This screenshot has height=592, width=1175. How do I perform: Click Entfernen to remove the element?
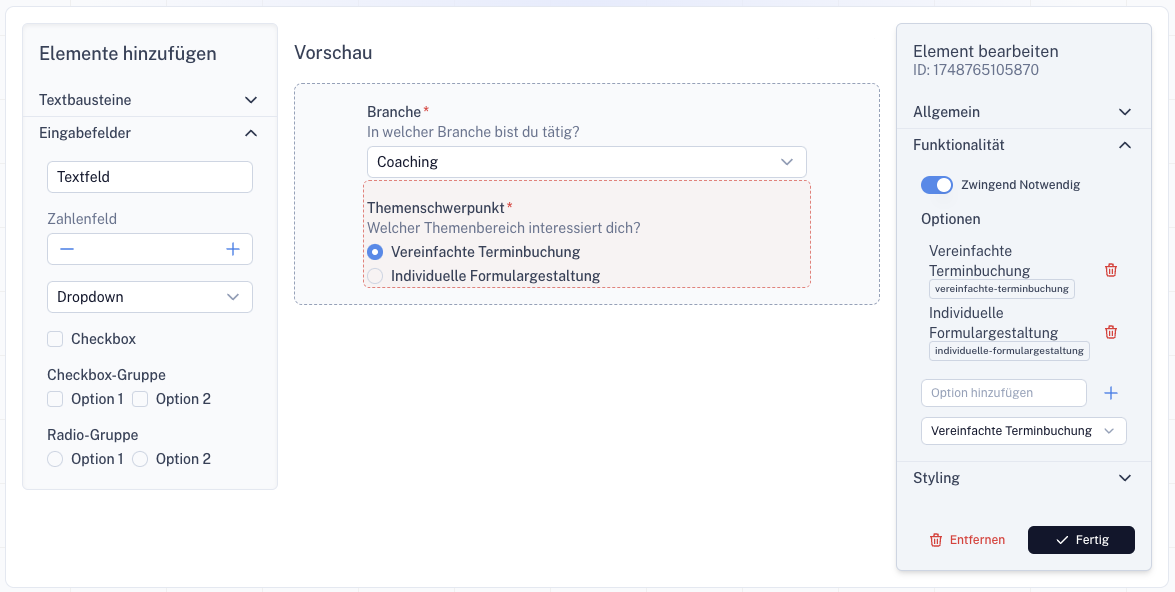[967, 540]
